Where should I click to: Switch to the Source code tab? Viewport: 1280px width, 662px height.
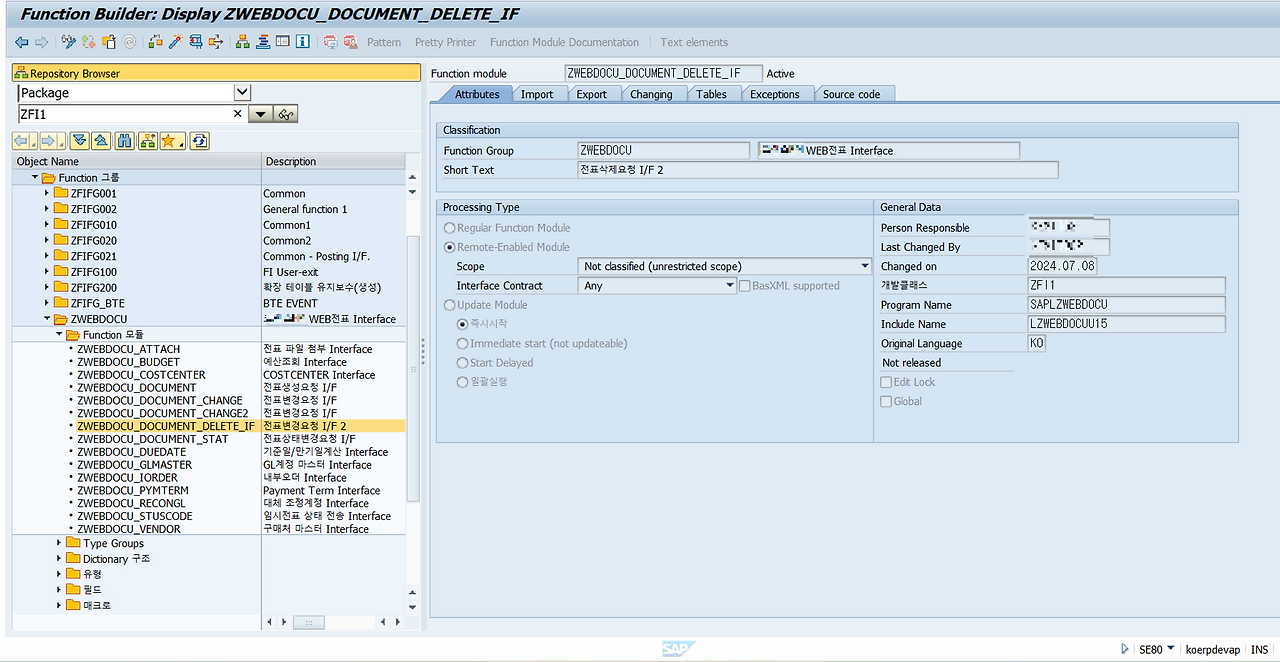[x=853, y=93]
